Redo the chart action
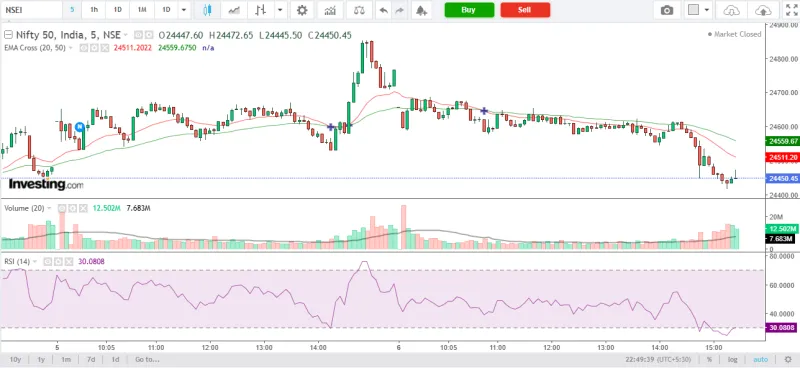Image resolution: width=800 pixels, height=368 pixels. [x=399, y=10]
